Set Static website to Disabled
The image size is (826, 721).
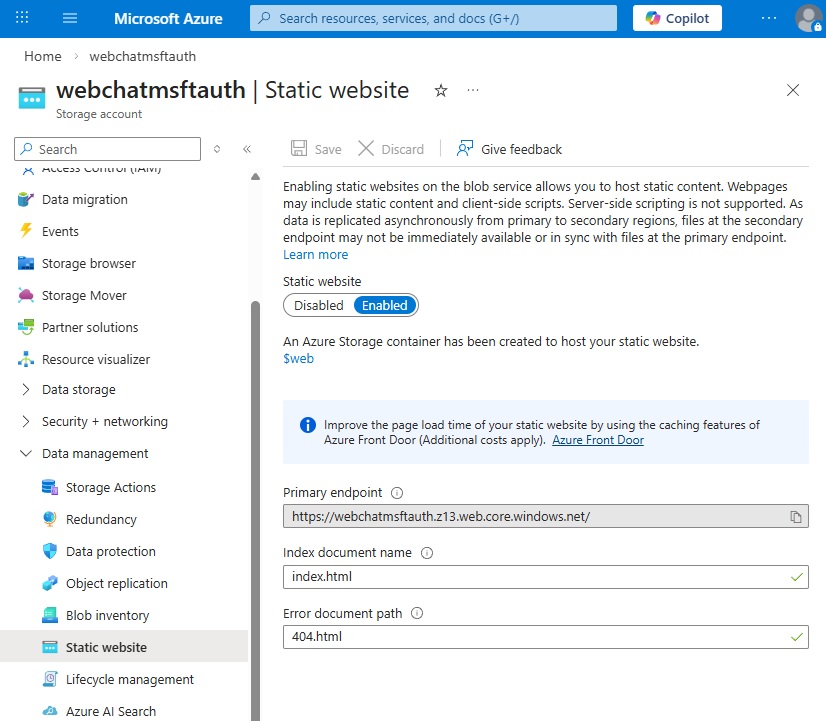point(318,306)
